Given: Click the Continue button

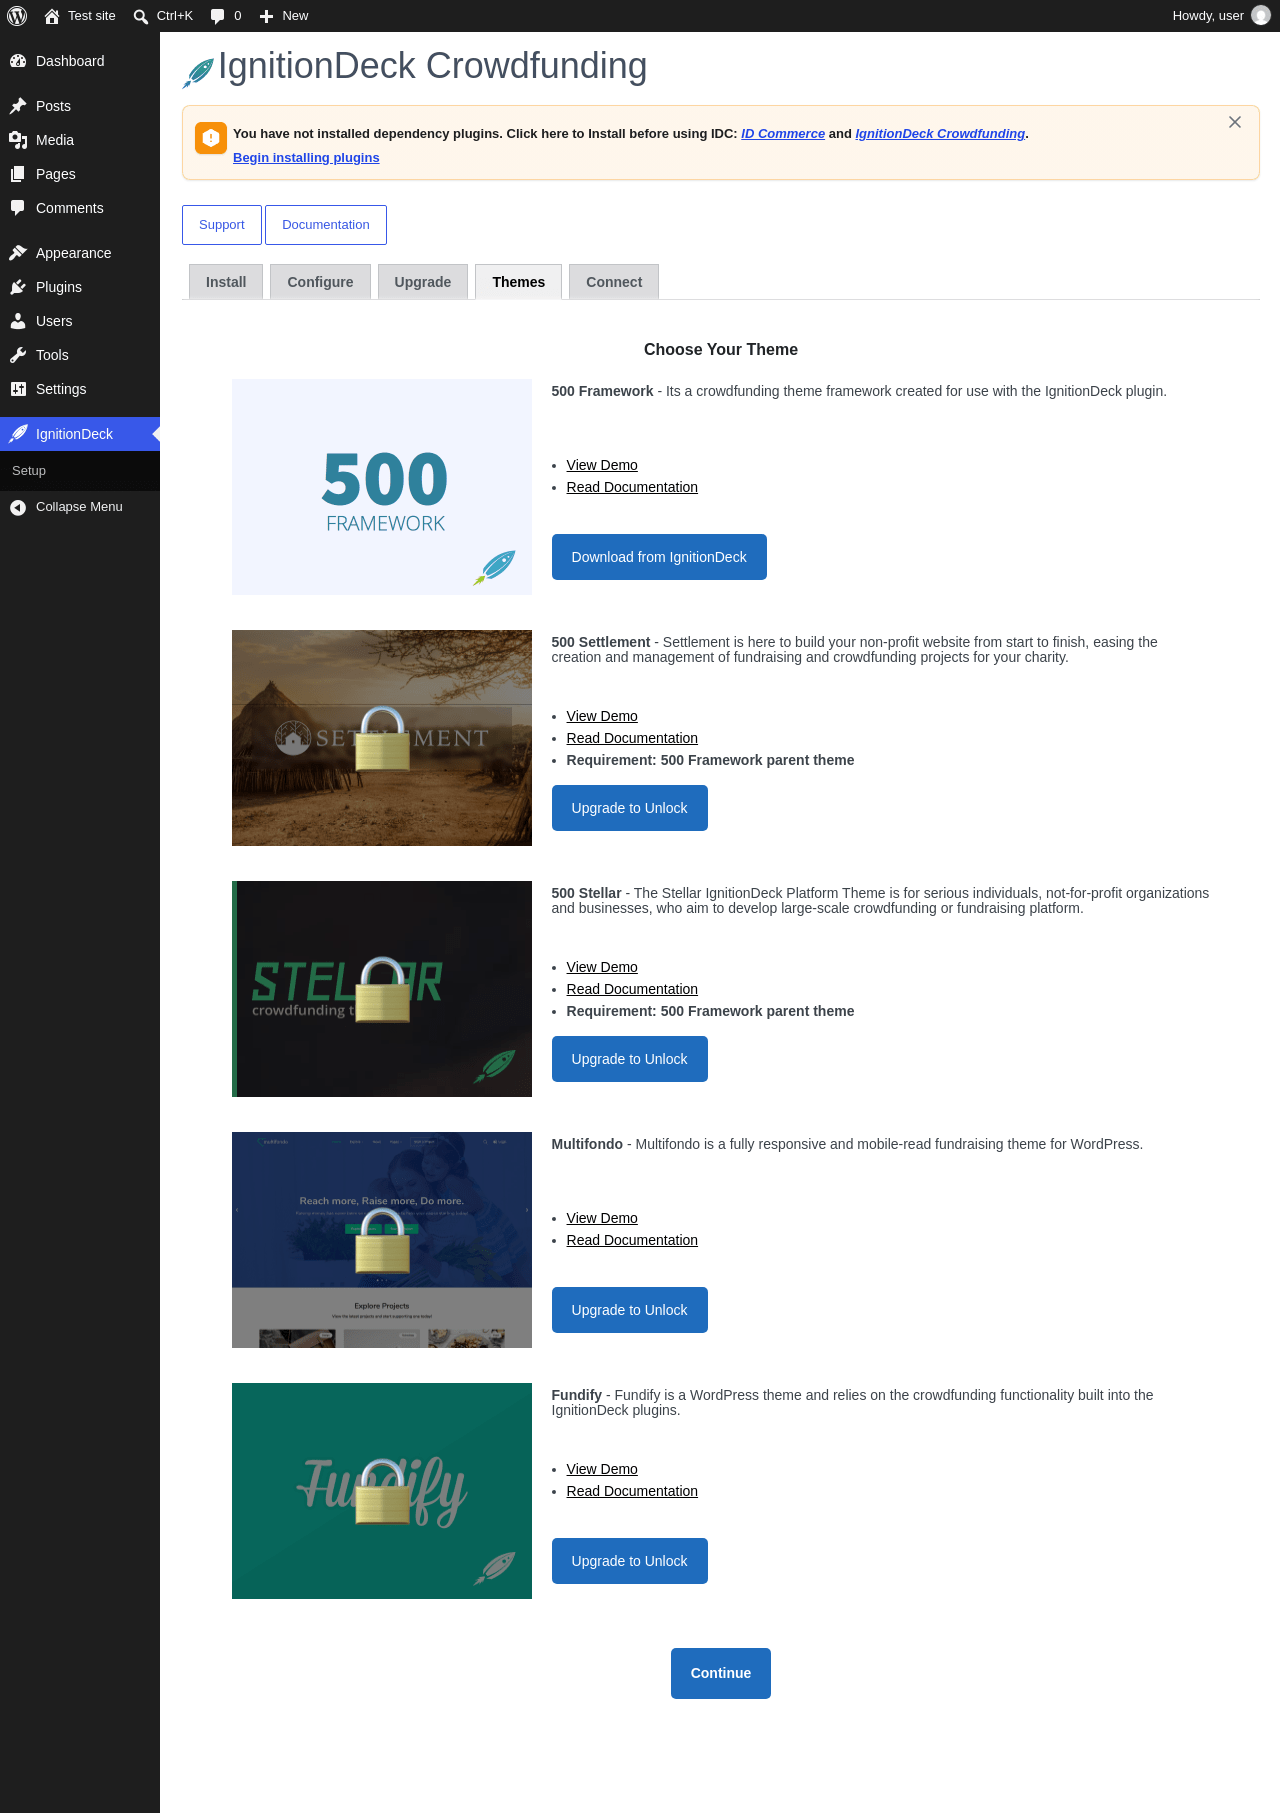Looking at the screenshot, I should click(721, 1673).
